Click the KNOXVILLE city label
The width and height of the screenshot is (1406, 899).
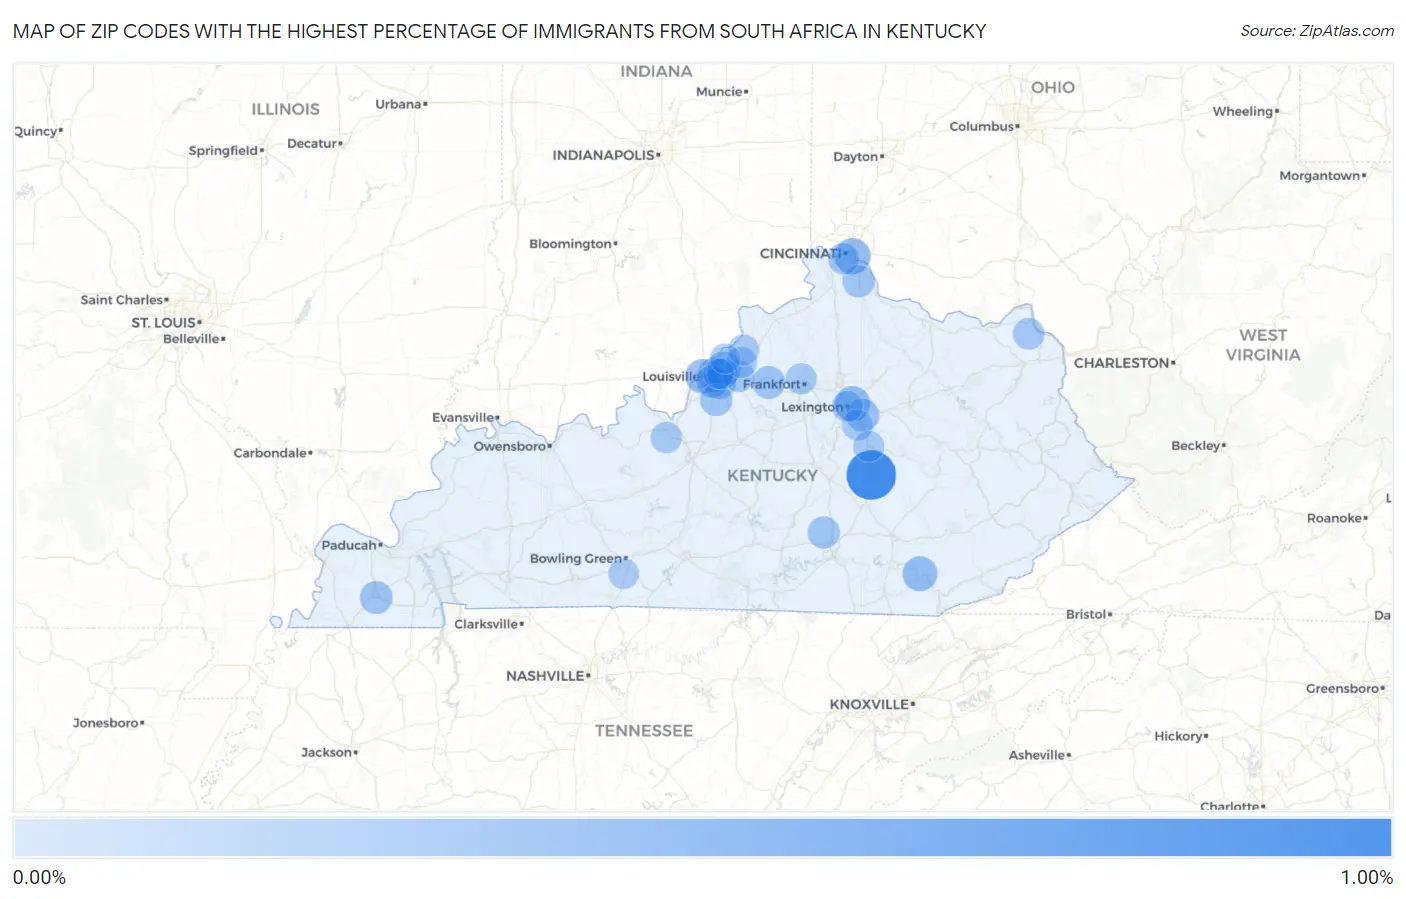tap(870, 704)
